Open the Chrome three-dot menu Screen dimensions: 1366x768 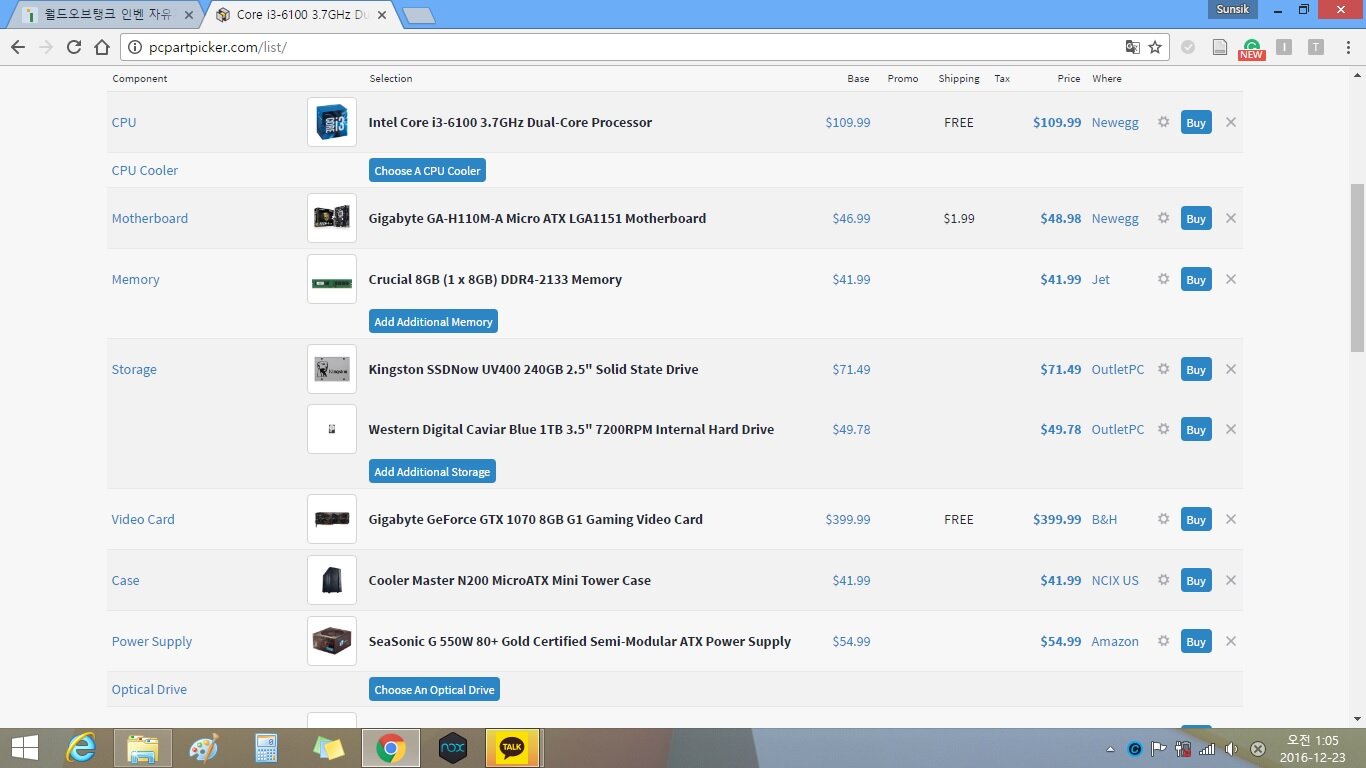pyautogui.click(x=1346, y=47)
